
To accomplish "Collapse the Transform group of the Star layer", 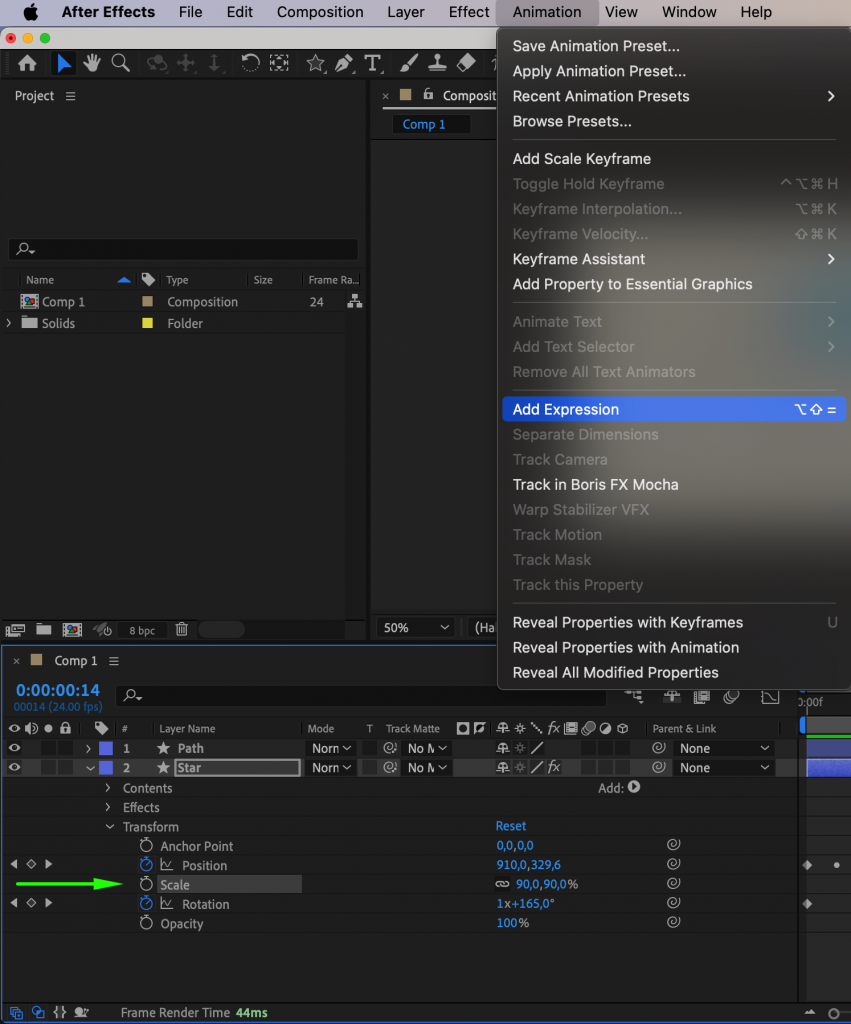I will pos(110,827).
